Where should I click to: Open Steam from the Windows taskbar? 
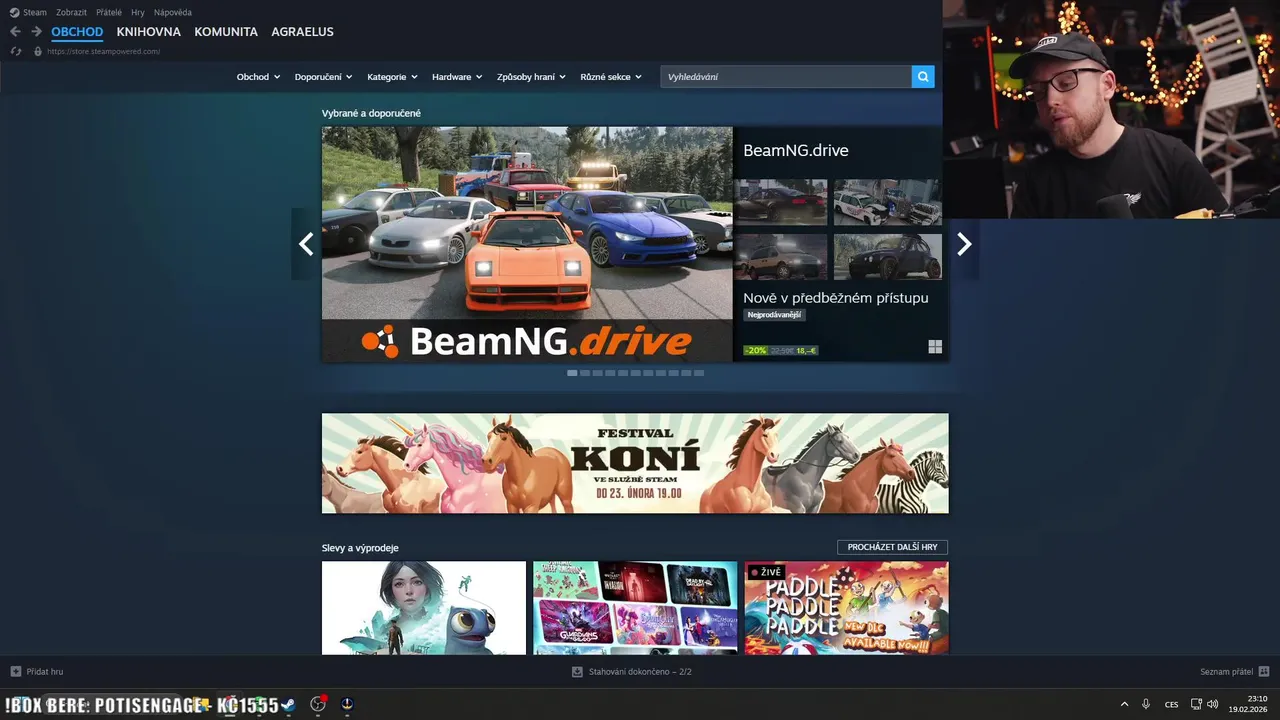[289, 704]
